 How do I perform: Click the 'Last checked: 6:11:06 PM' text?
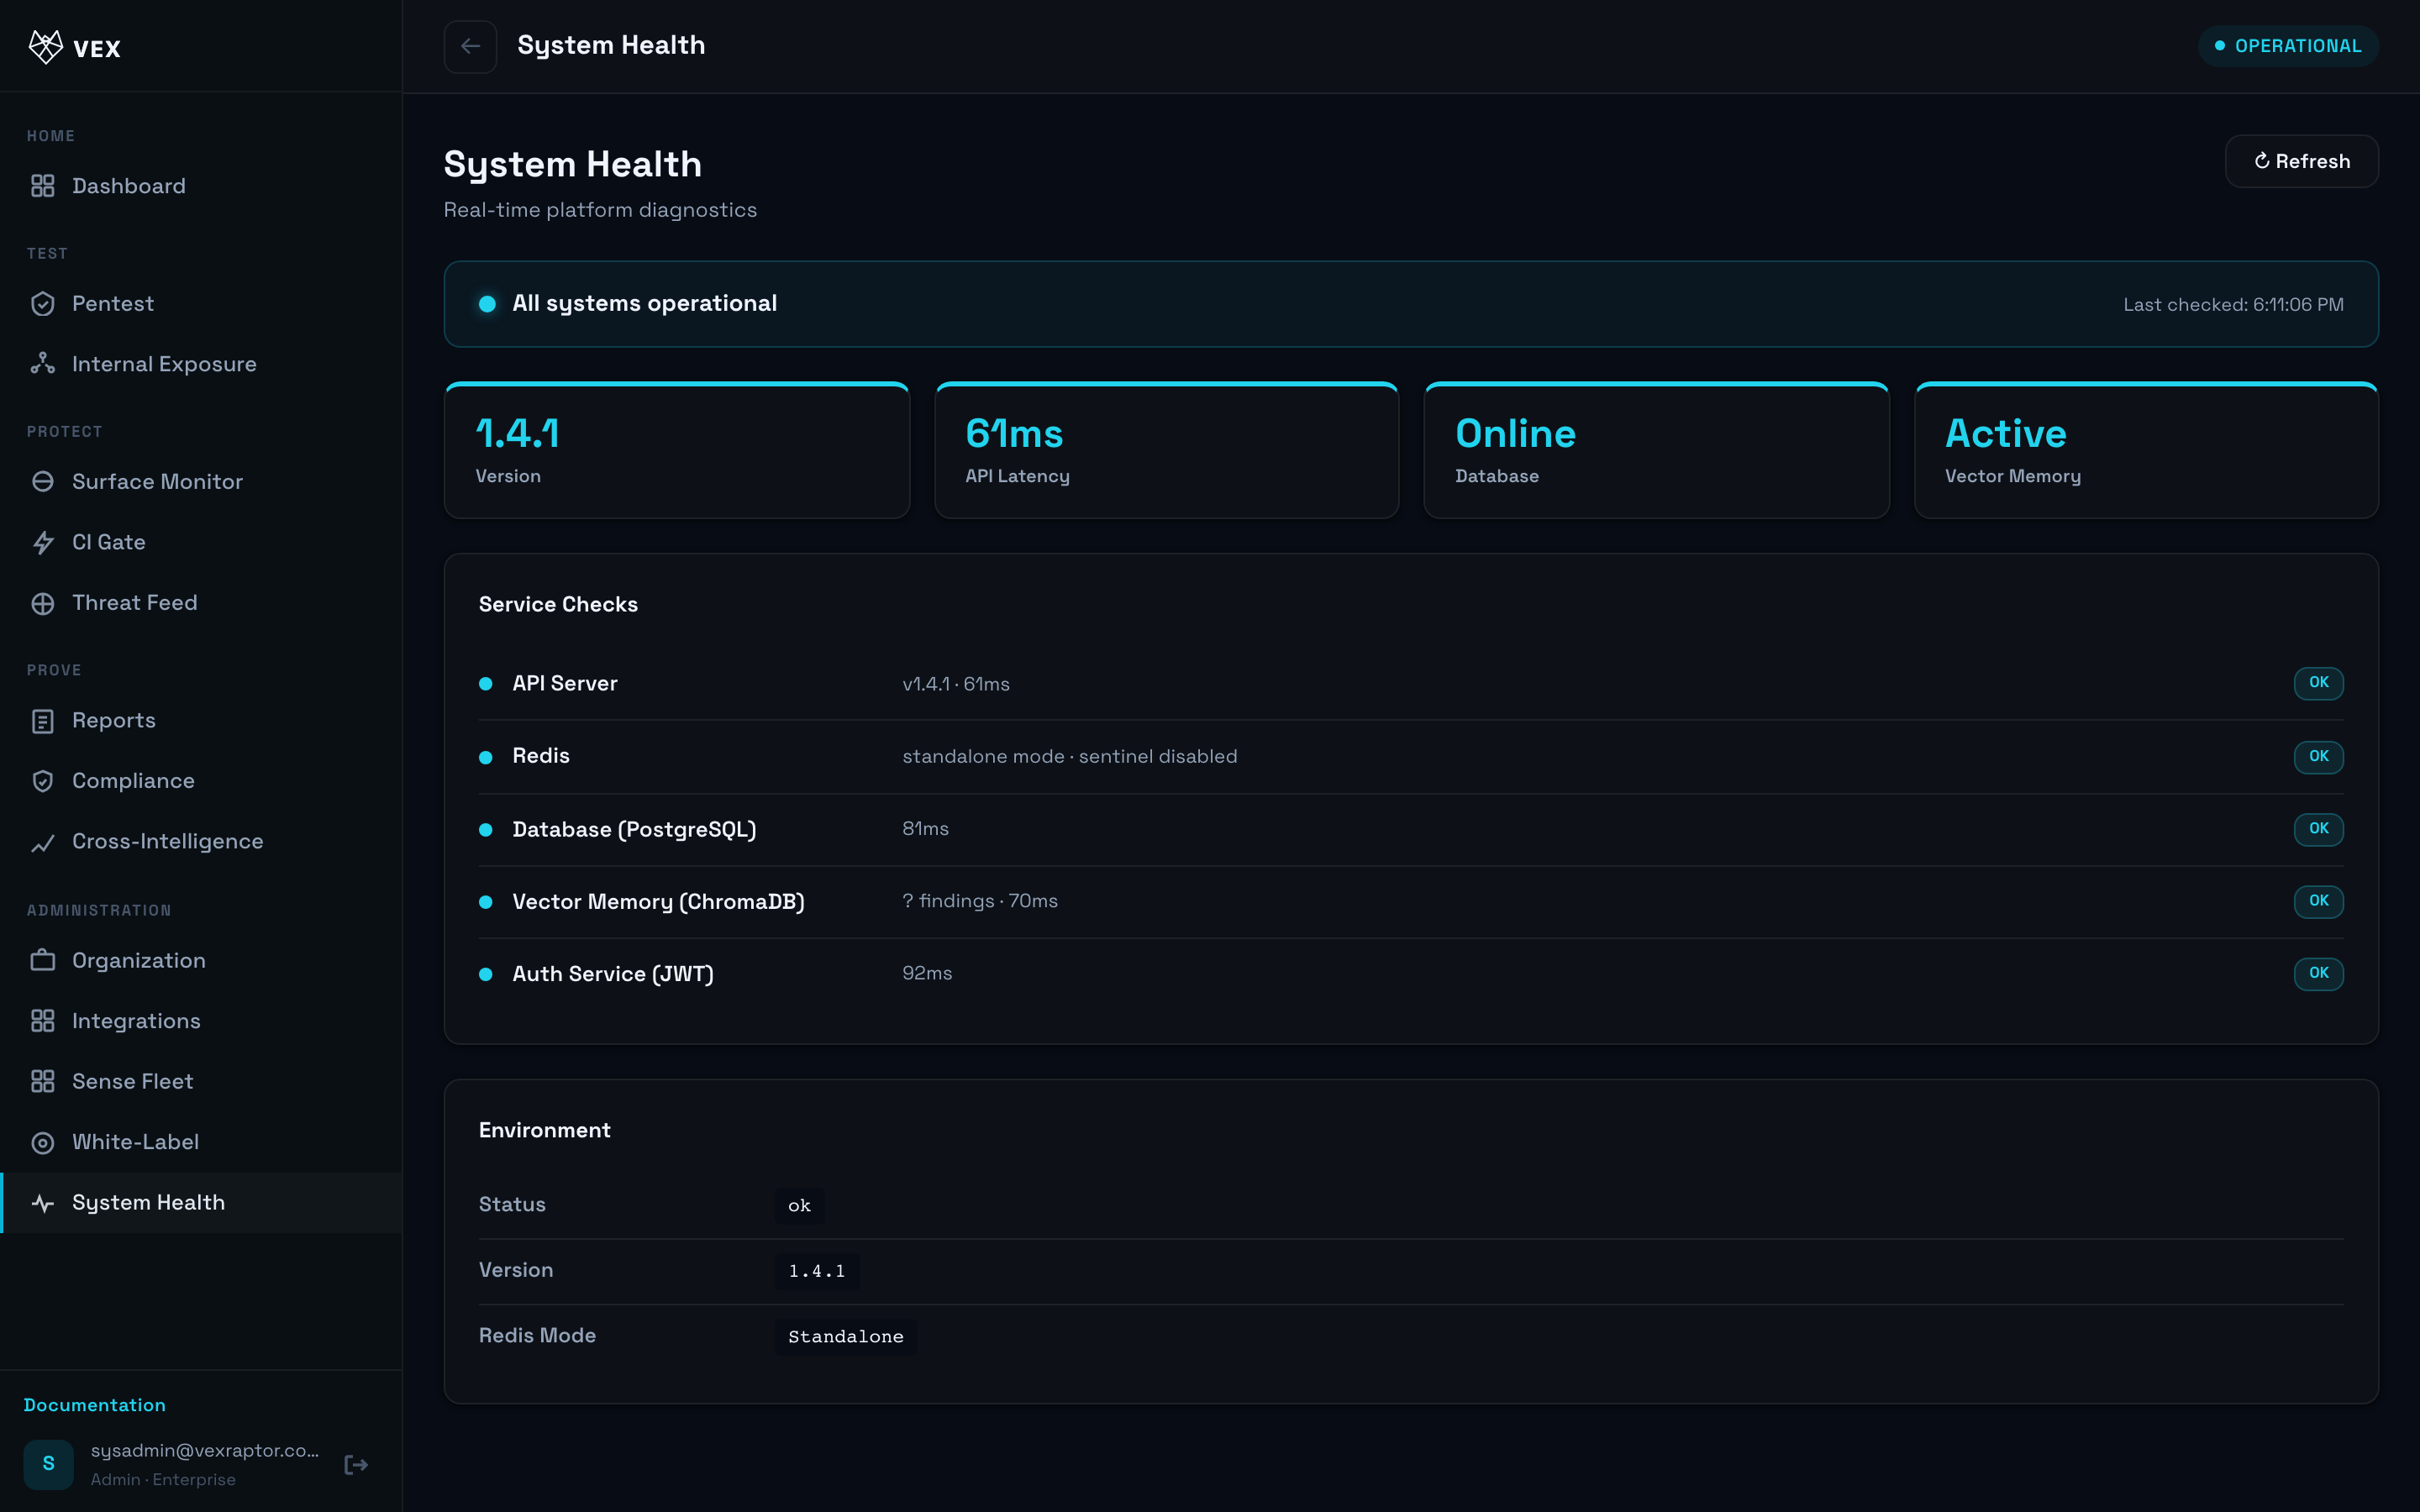pos(2233,304)
